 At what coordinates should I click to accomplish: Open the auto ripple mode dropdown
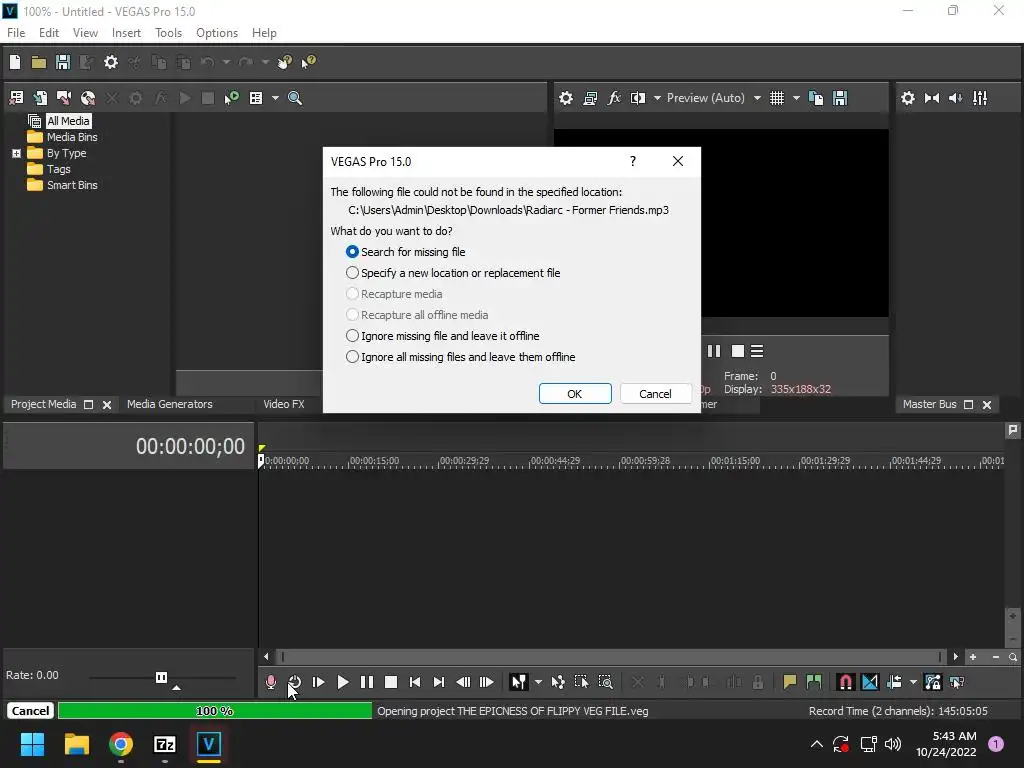pyautogui.click(x=913, y=682)
